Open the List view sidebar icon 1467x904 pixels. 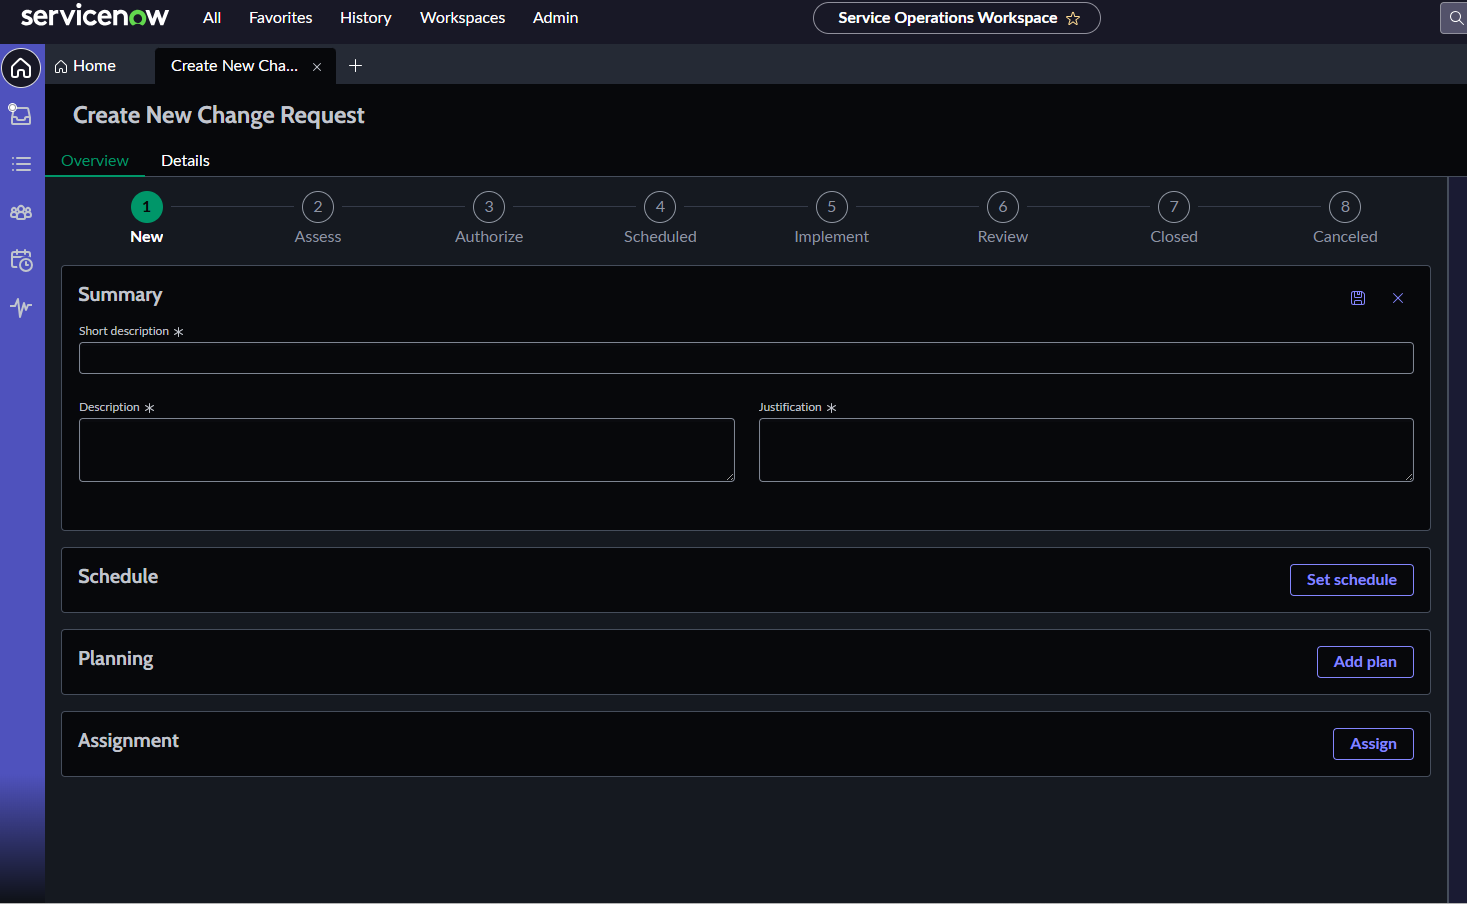(21, 164)
